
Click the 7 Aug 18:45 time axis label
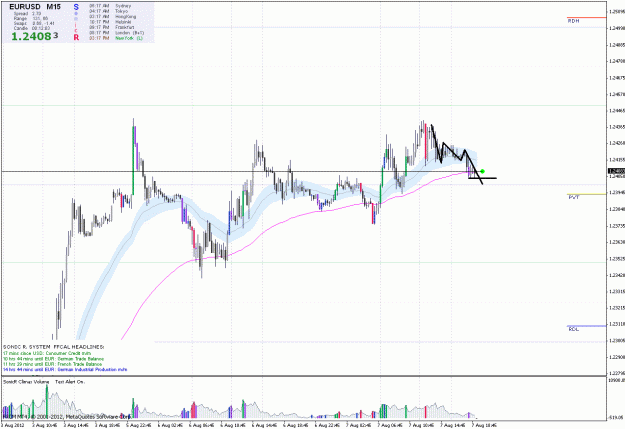click(484, 425)
